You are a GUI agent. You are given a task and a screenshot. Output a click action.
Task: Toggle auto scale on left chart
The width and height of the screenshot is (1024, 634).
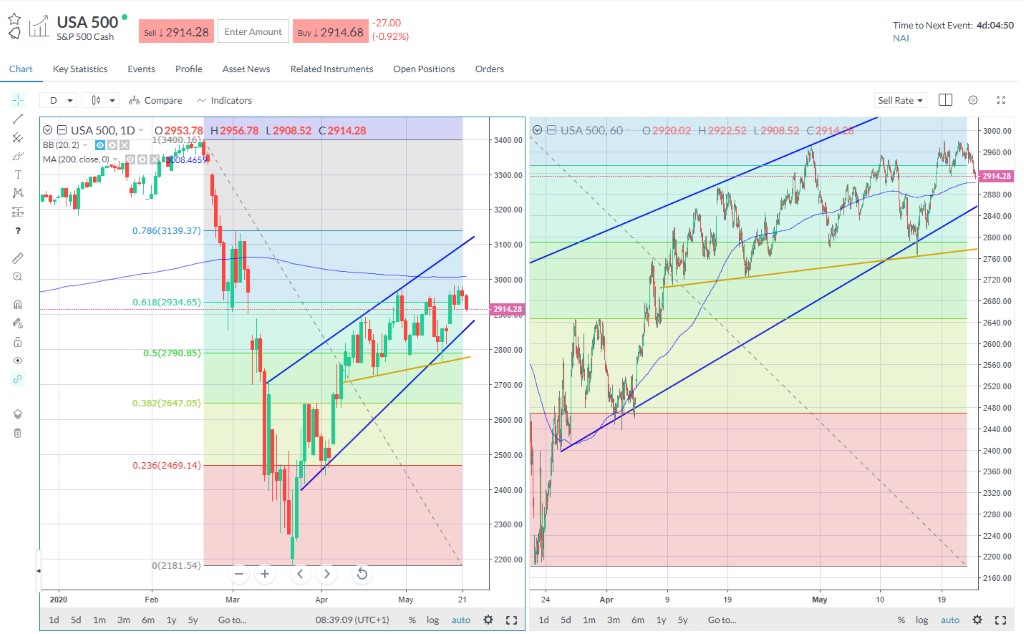460,620
